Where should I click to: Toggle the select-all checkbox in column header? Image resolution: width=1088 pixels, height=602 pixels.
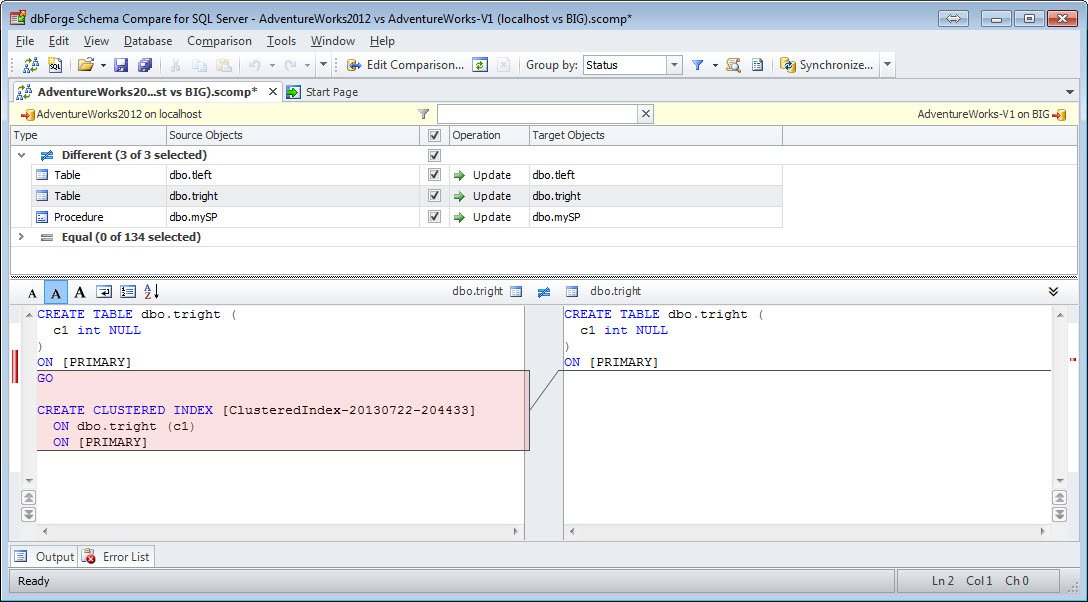(434, 135)
